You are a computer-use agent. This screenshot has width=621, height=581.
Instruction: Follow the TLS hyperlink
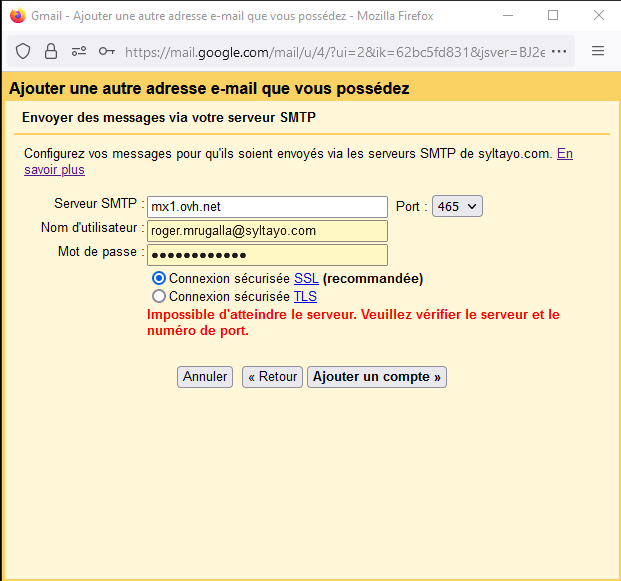(x=305, y=297)
